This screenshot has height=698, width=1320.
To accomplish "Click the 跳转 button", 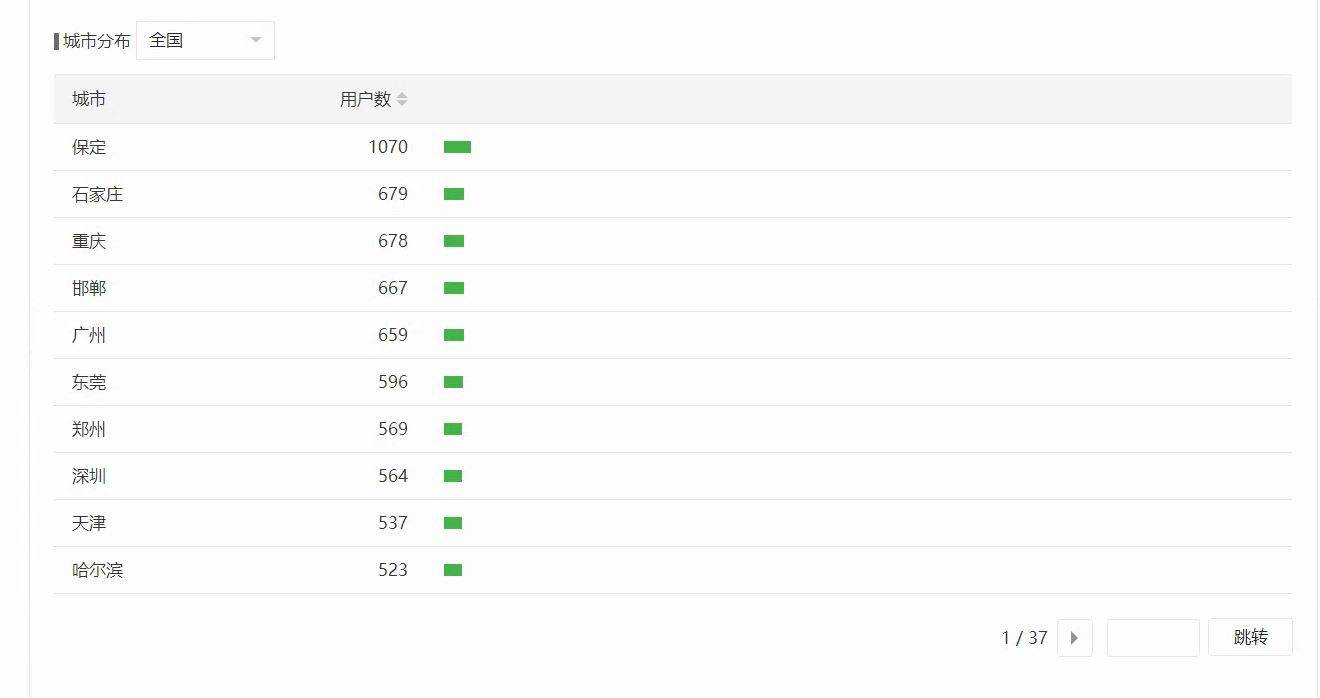I will [x=1250, y=638].
